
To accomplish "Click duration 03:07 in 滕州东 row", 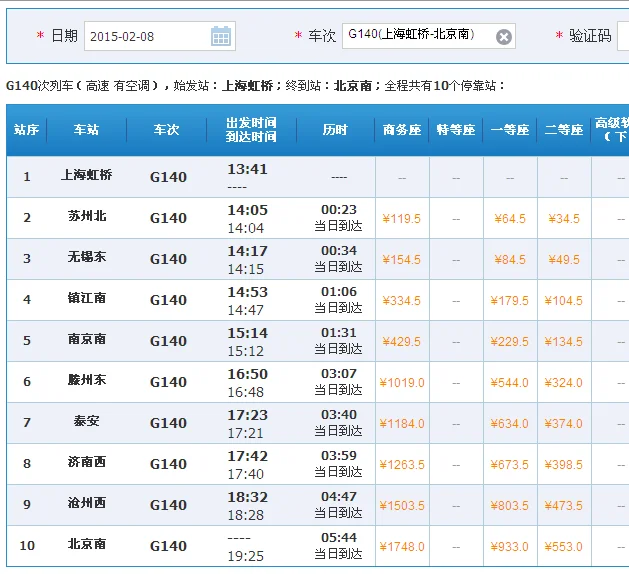I will pyautogui.click(x=339, y=373).
